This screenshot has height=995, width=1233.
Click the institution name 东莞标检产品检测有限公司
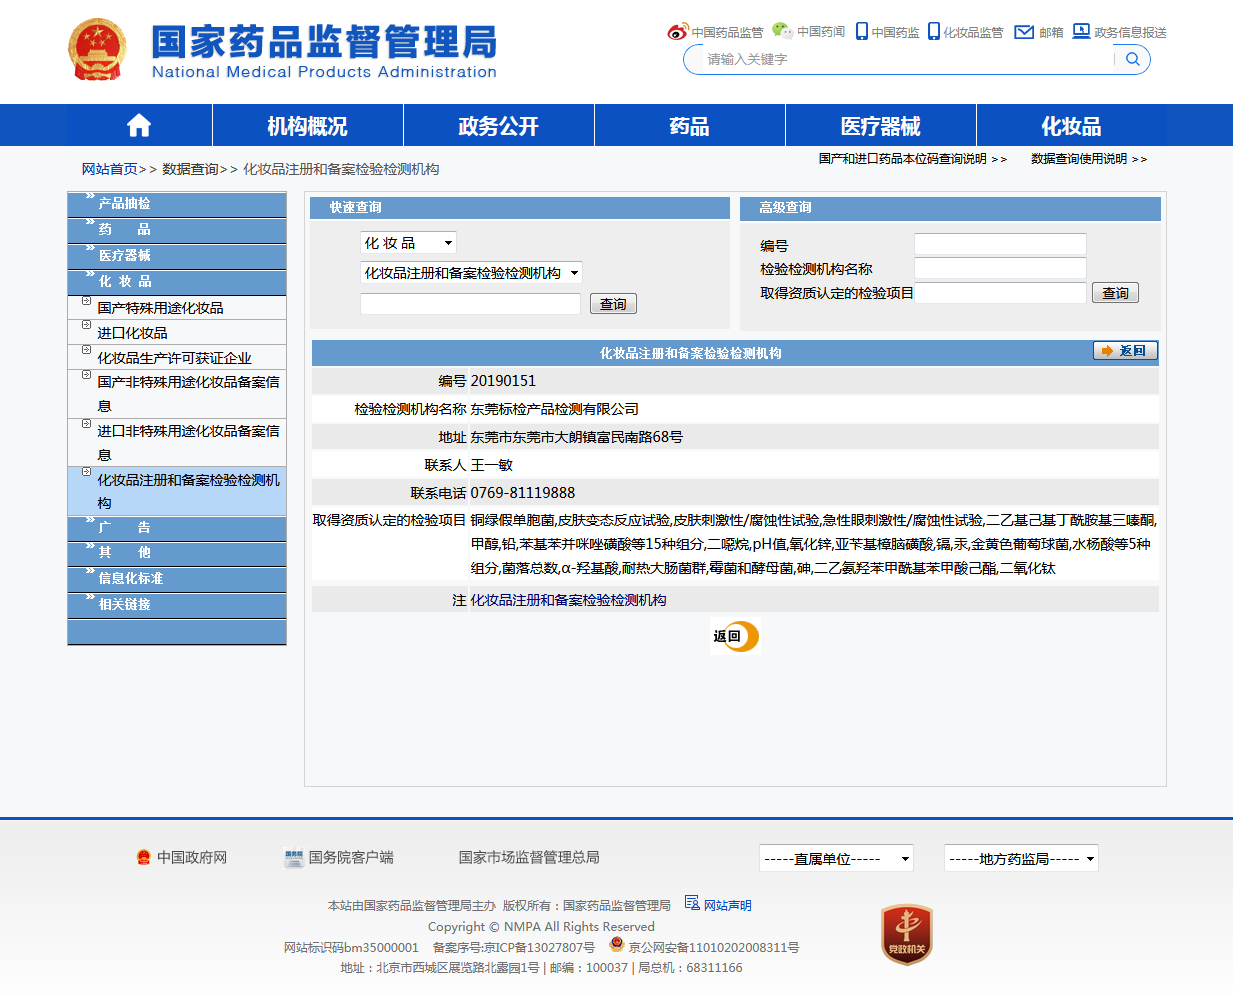[x=555, y=409]
